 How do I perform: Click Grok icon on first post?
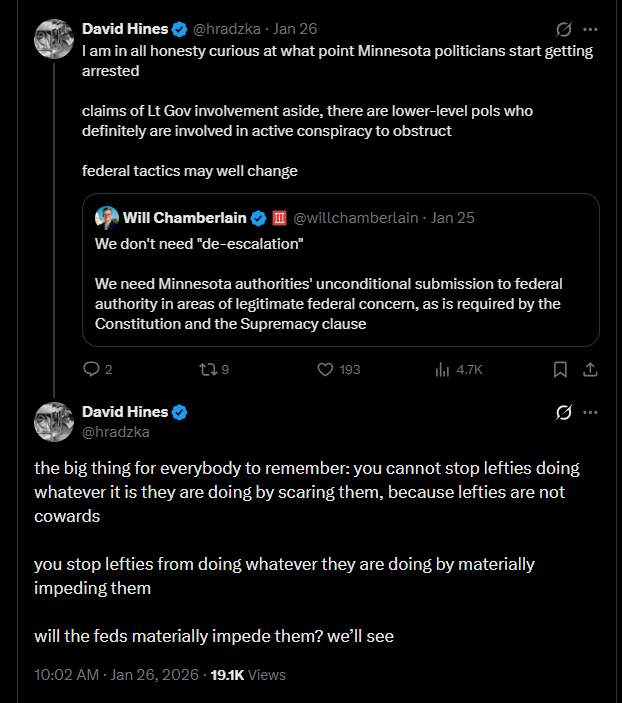point(563,29)
